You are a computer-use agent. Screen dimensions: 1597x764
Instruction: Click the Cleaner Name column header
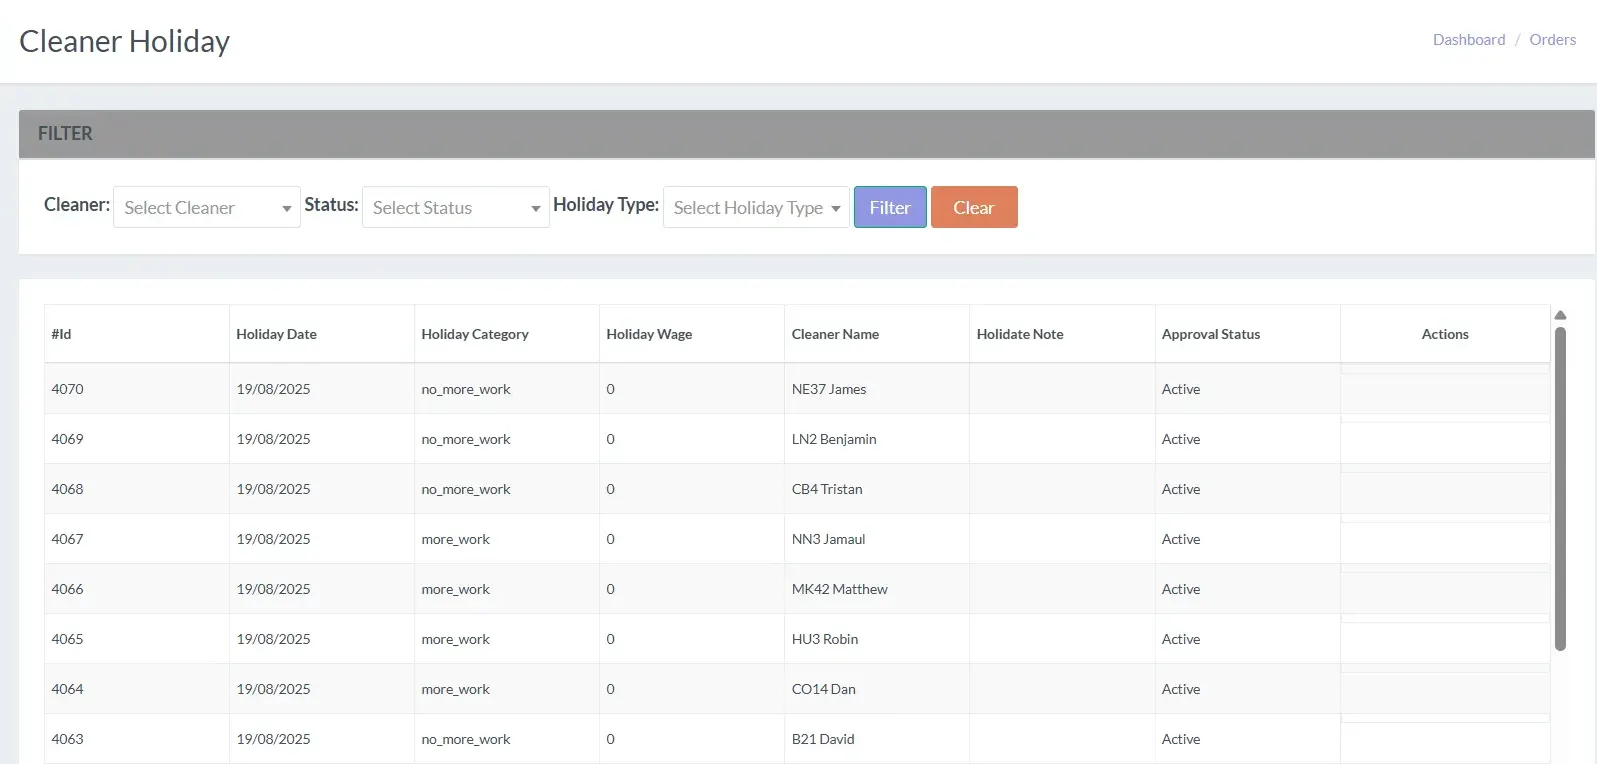click(835, 334)
